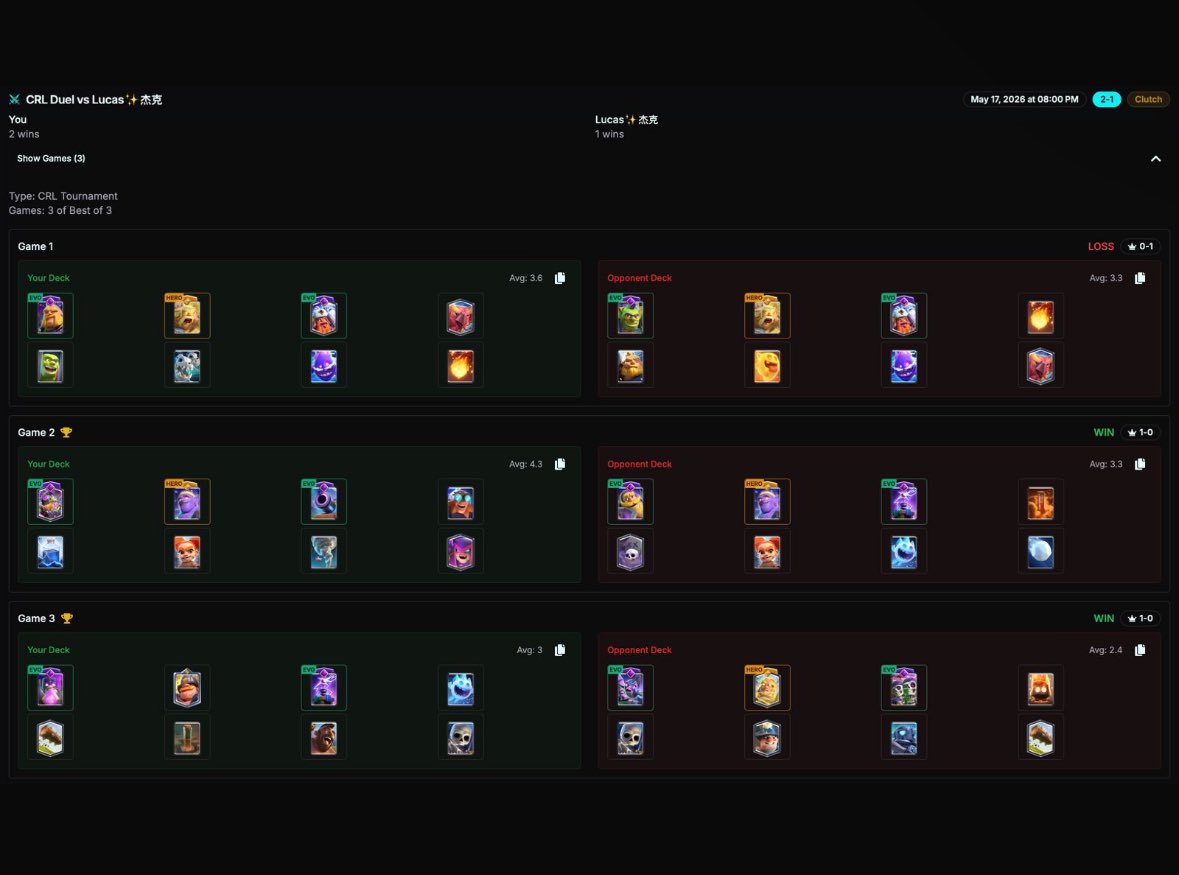Click the Clutch badge
The width and height of the screenshot is (1179, 875).
[x=1148, y=99]
